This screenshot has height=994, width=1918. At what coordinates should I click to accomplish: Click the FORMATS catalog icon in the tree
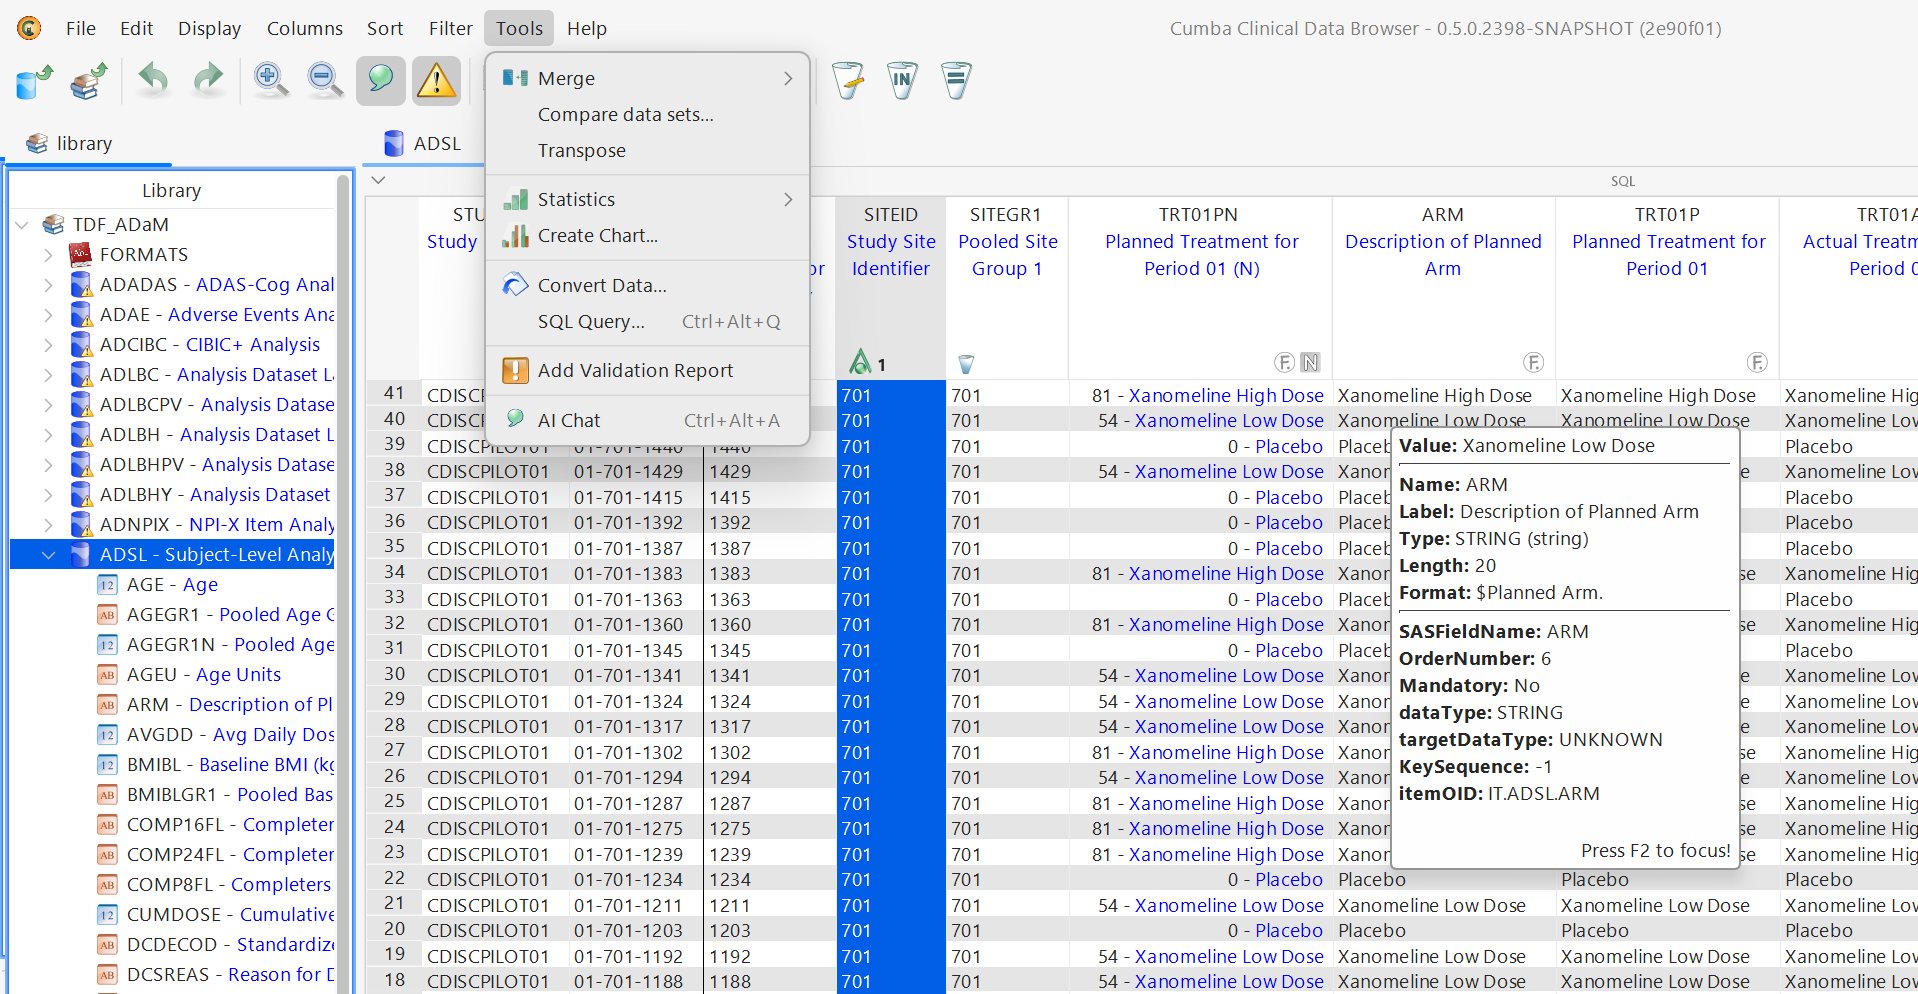click(x=80, y=254)
